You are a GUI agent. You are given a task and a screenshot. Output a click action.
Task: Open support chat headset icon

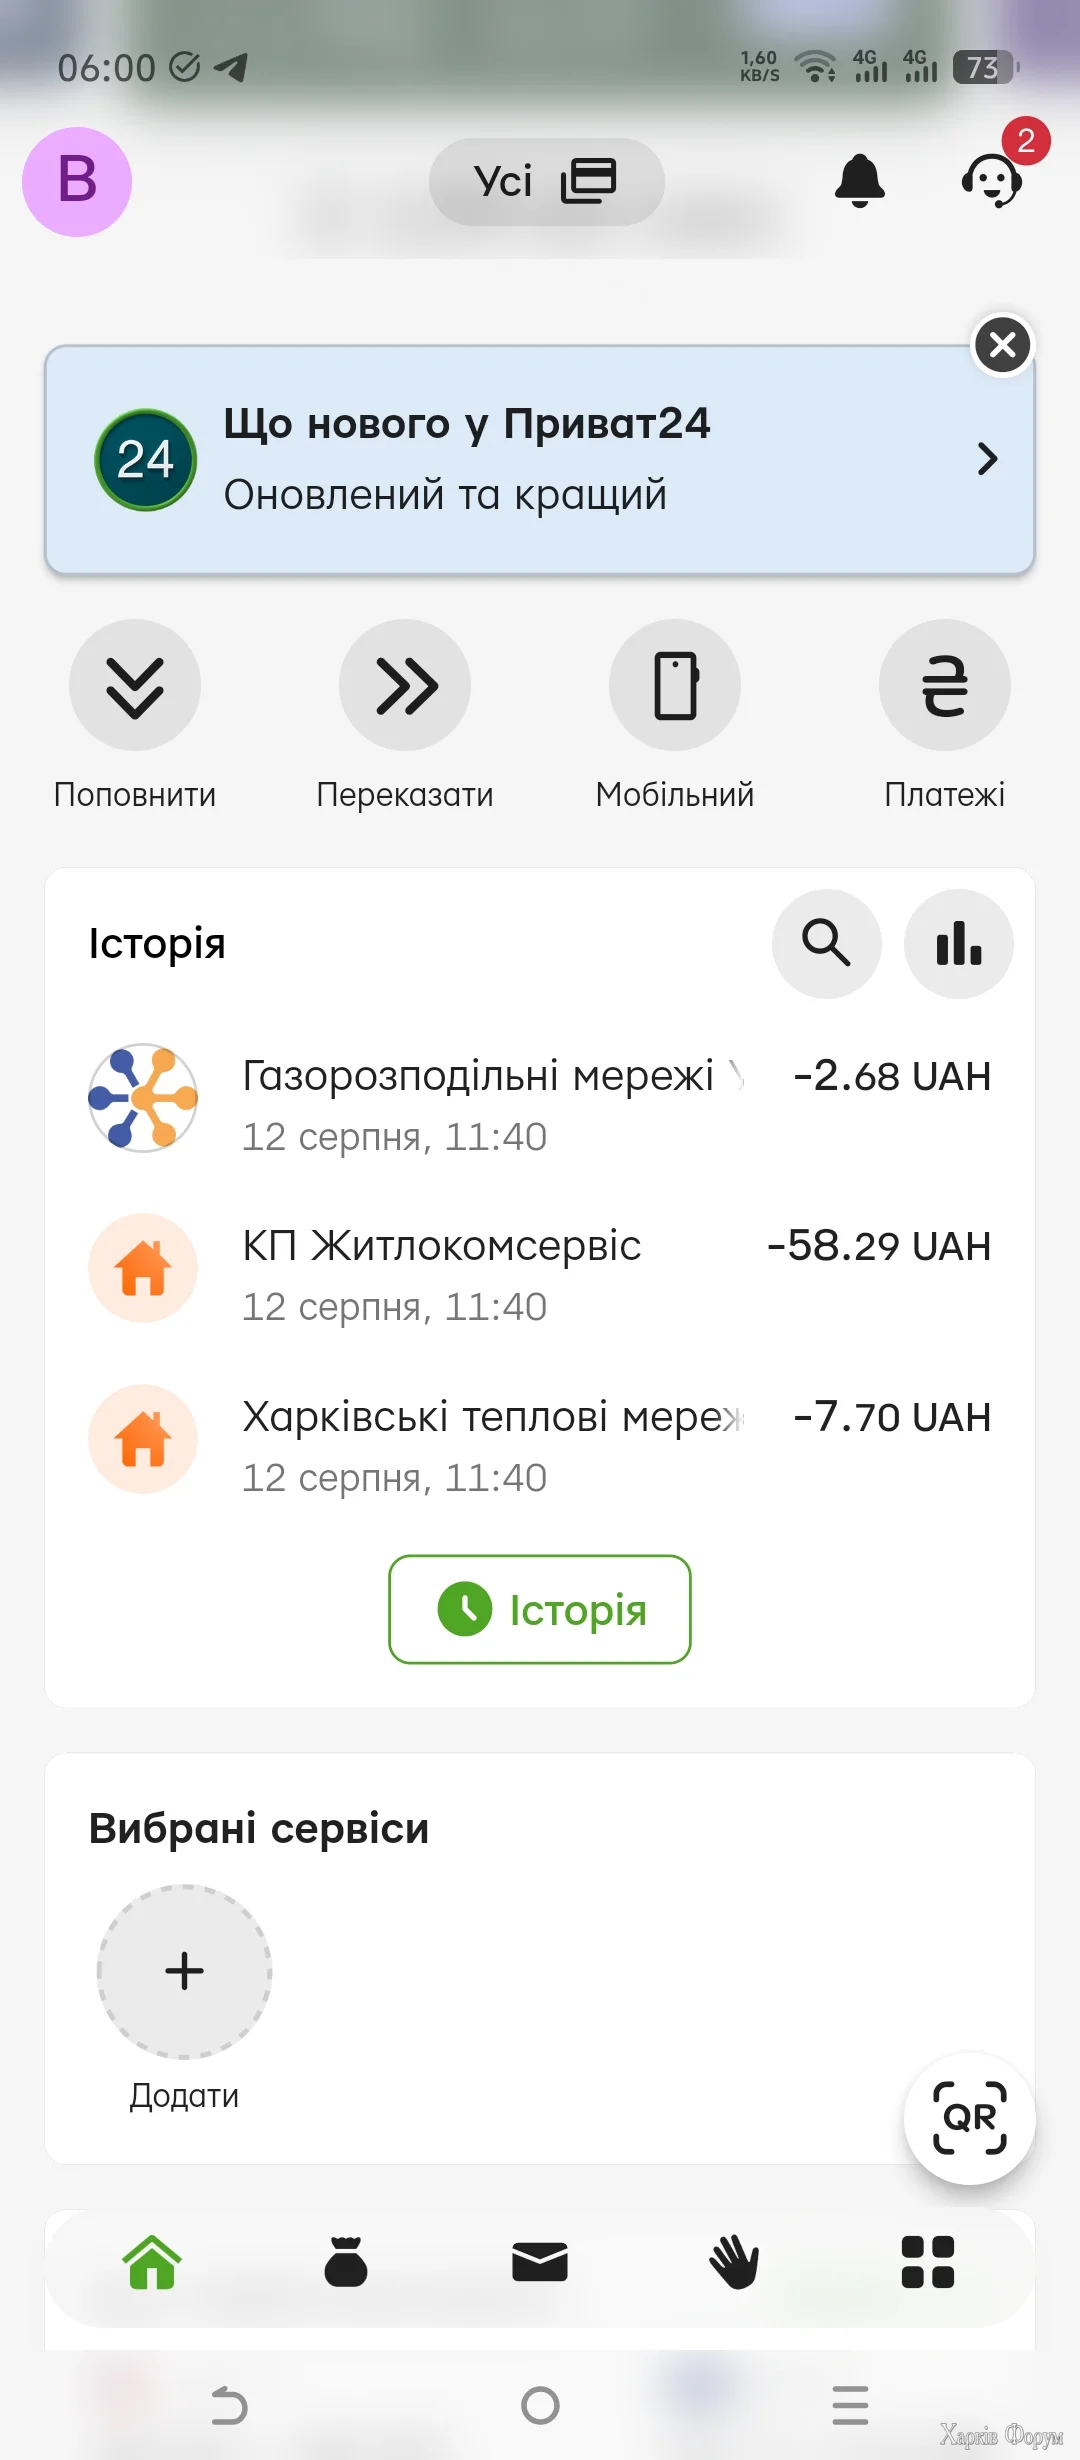(991, 181)
